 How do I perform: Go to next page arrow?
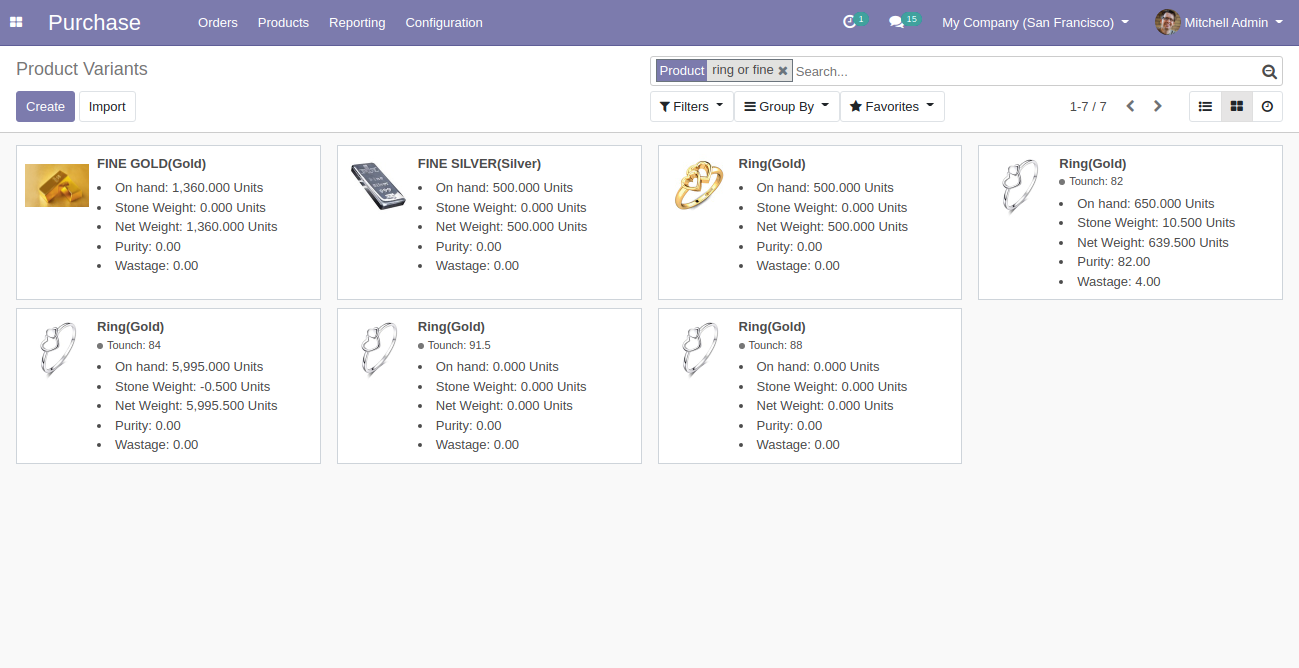coord(1158,106)
